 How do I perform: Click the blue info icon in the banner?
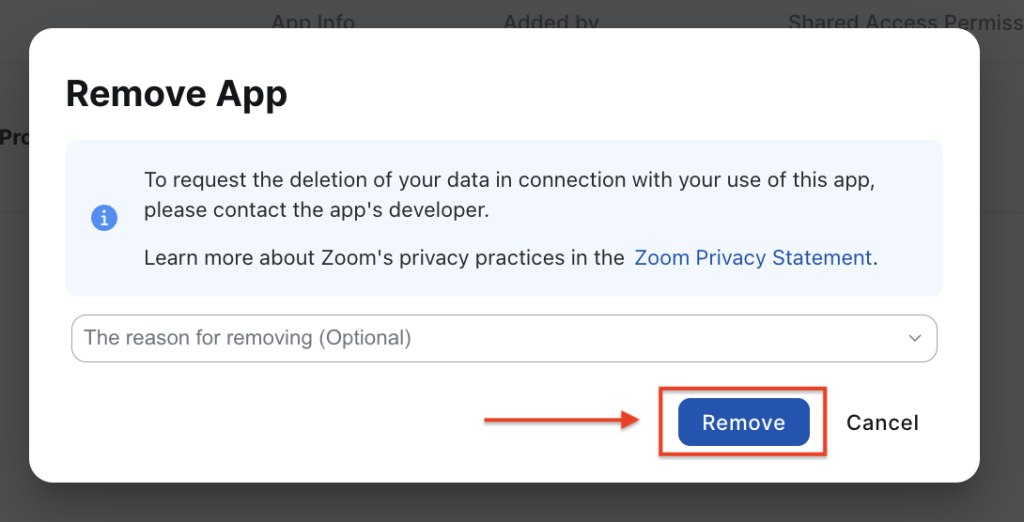pos(104,218)
